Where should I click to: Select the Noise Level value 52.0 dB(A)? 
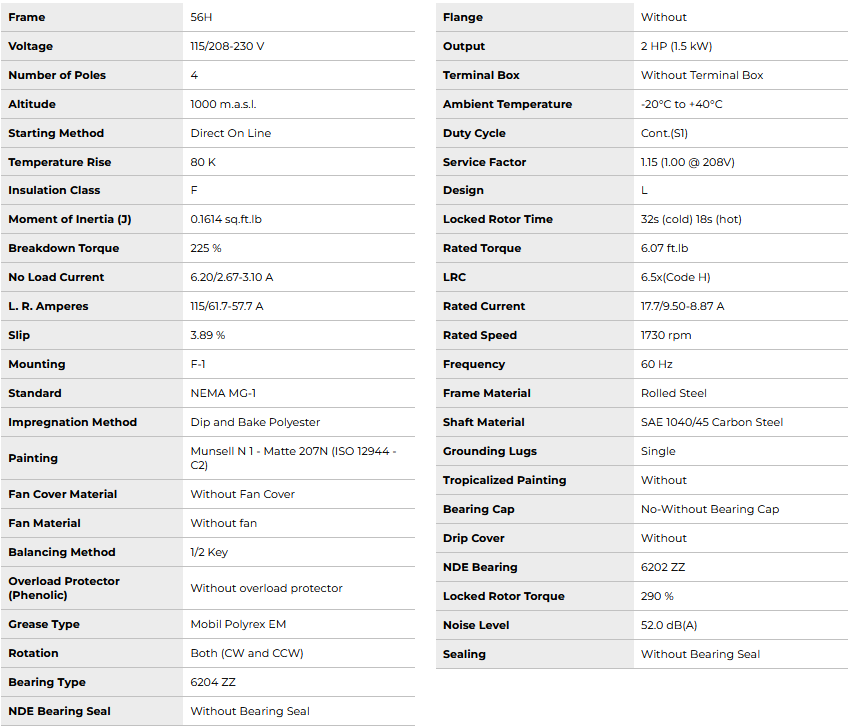point(669,625)
